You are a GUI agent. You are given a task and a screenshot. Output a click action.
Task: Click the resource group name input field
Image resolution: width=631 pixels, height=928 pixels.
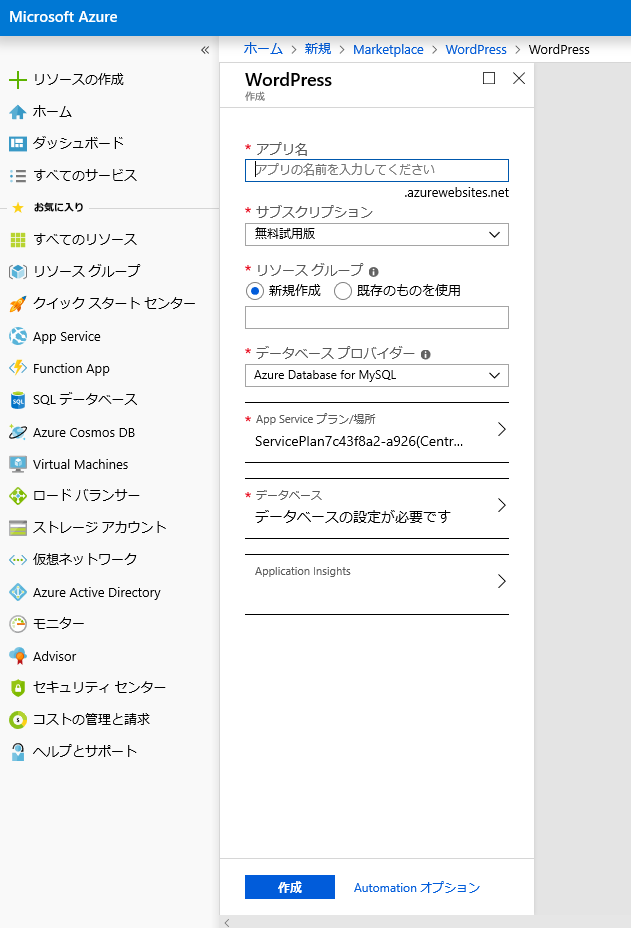click(376, 317)
